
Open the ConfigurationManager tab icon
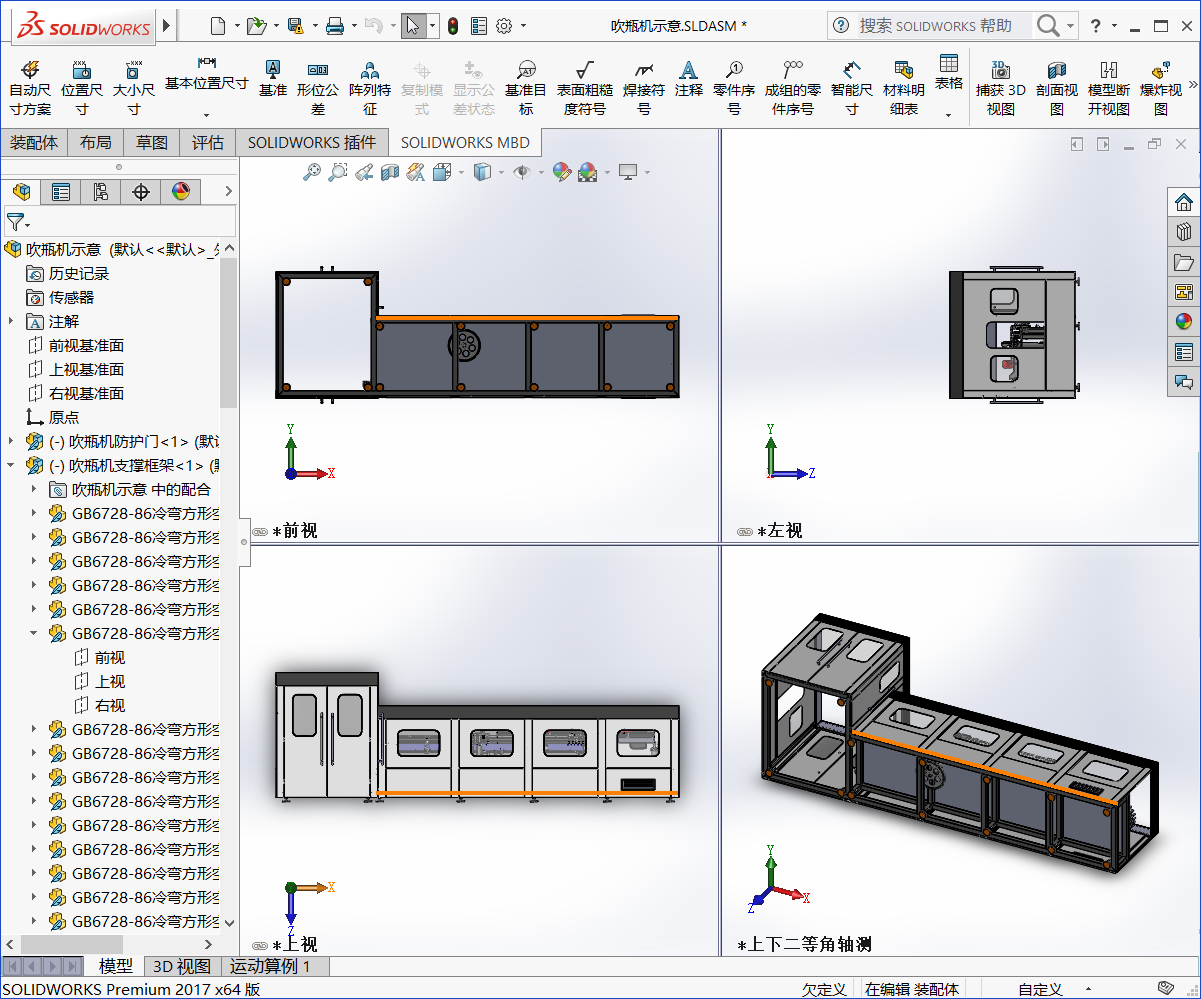point(101,192)
